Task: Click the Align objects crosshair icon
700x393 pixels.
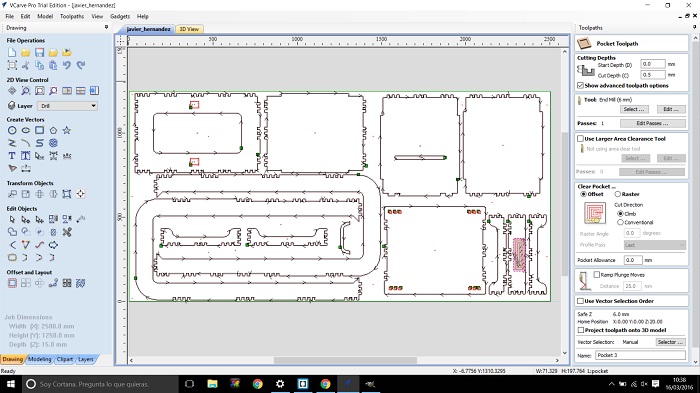Action: click(80, 194)
